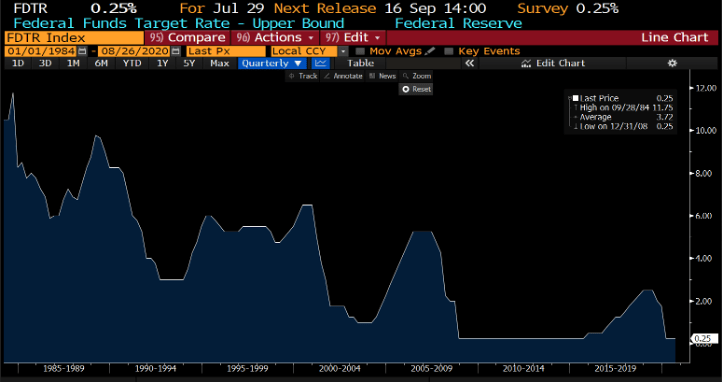Expand the Edit menu
Viewport: 722px width, 382px height.
coord(352,38)
